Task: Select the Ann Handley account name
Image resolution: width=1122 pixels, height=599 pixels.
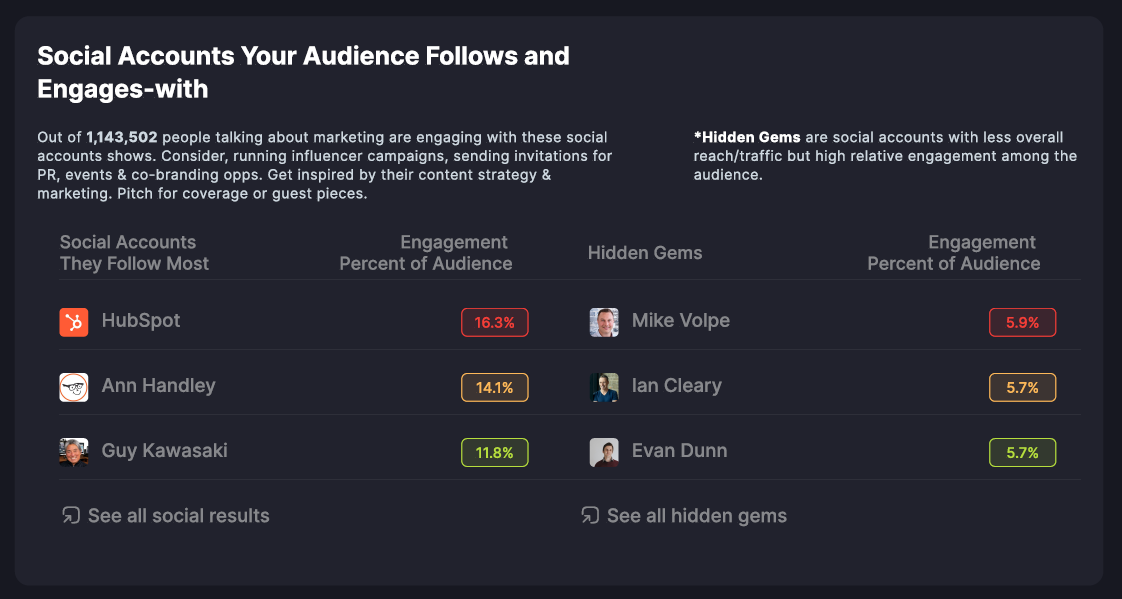Action: [x=158, y=386]
